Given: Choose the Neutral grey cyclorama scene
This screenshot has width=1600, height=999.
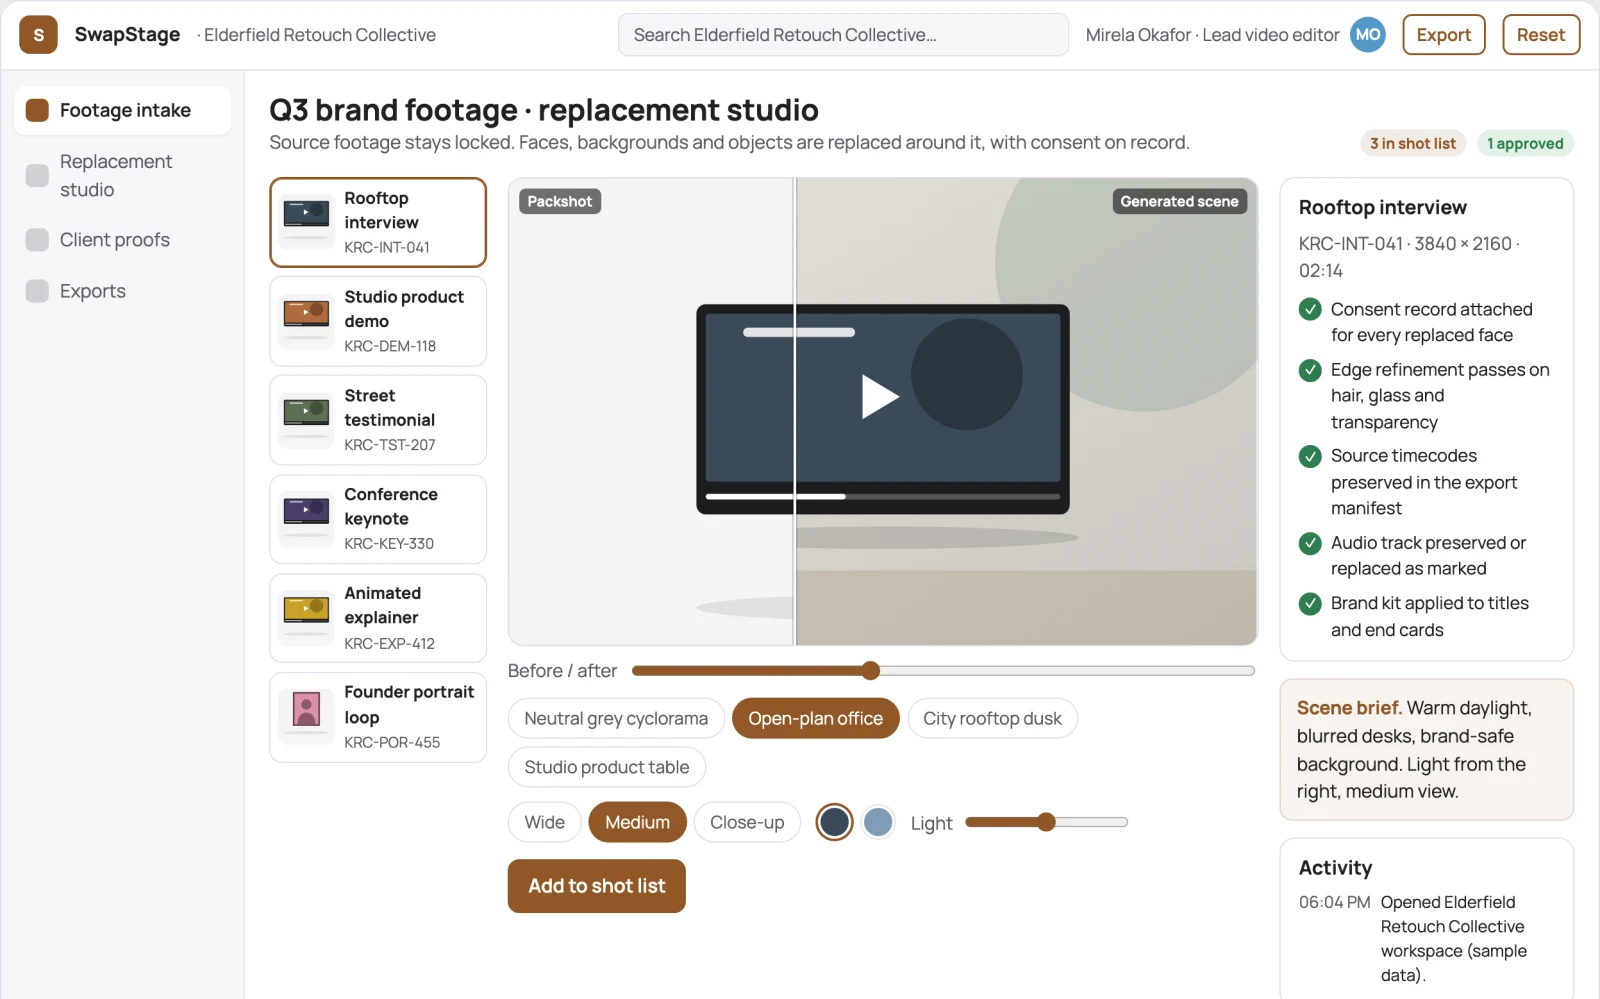Looking at the screenshot, I should [616, 718].
